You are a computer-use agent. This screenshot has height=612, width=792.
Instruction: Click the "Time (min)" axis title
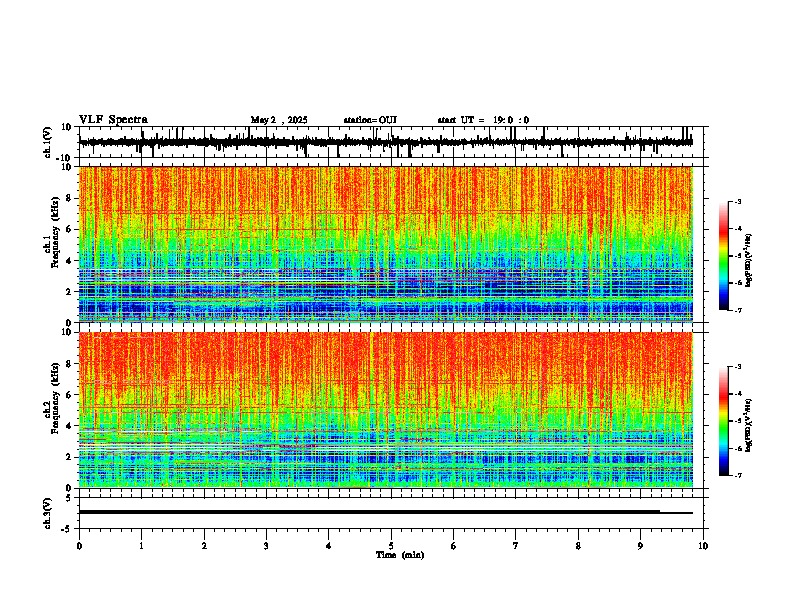pyautogui.click(x=400, y=555)
